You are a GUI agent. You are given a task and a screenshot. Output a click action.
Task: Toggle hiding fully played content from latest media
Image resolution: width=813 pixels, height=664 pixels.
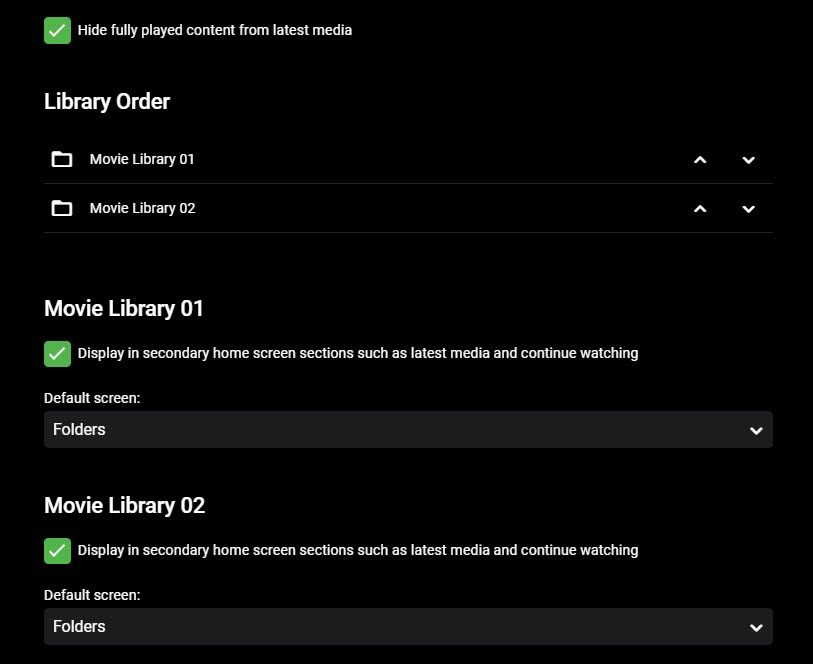point(57,30)
